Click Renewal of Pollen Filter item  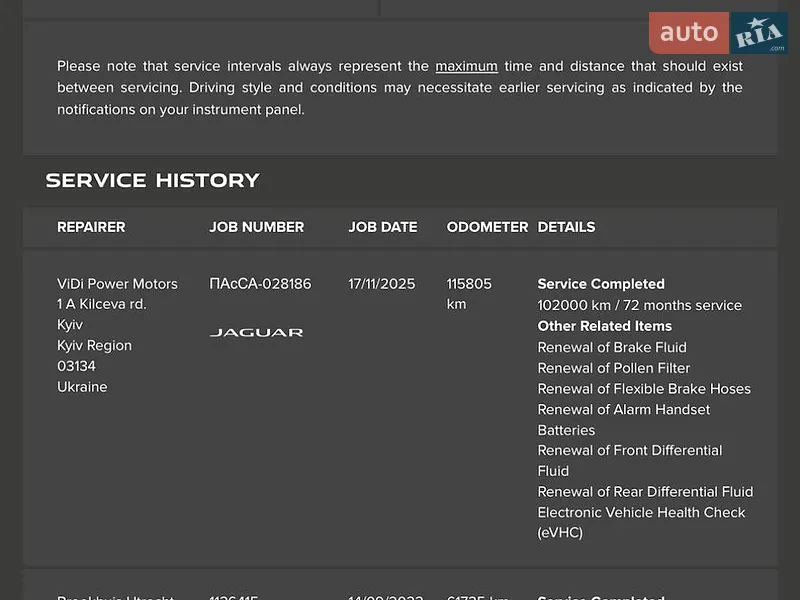tap(614, 368)
